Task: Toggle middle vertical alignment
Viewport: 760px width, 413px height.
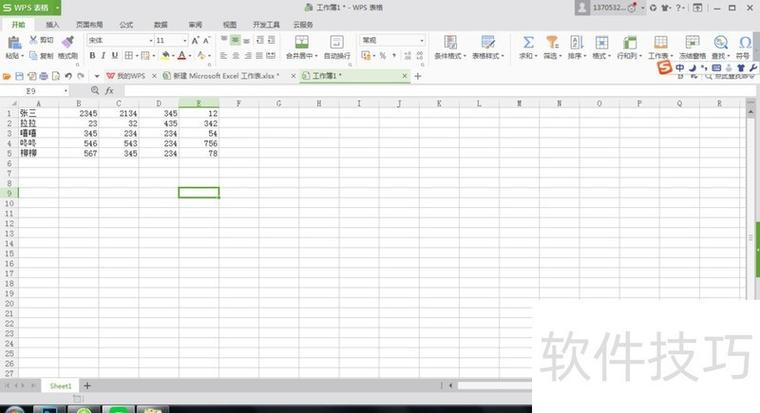Action: pyautogui.click(x=235, y=40)
